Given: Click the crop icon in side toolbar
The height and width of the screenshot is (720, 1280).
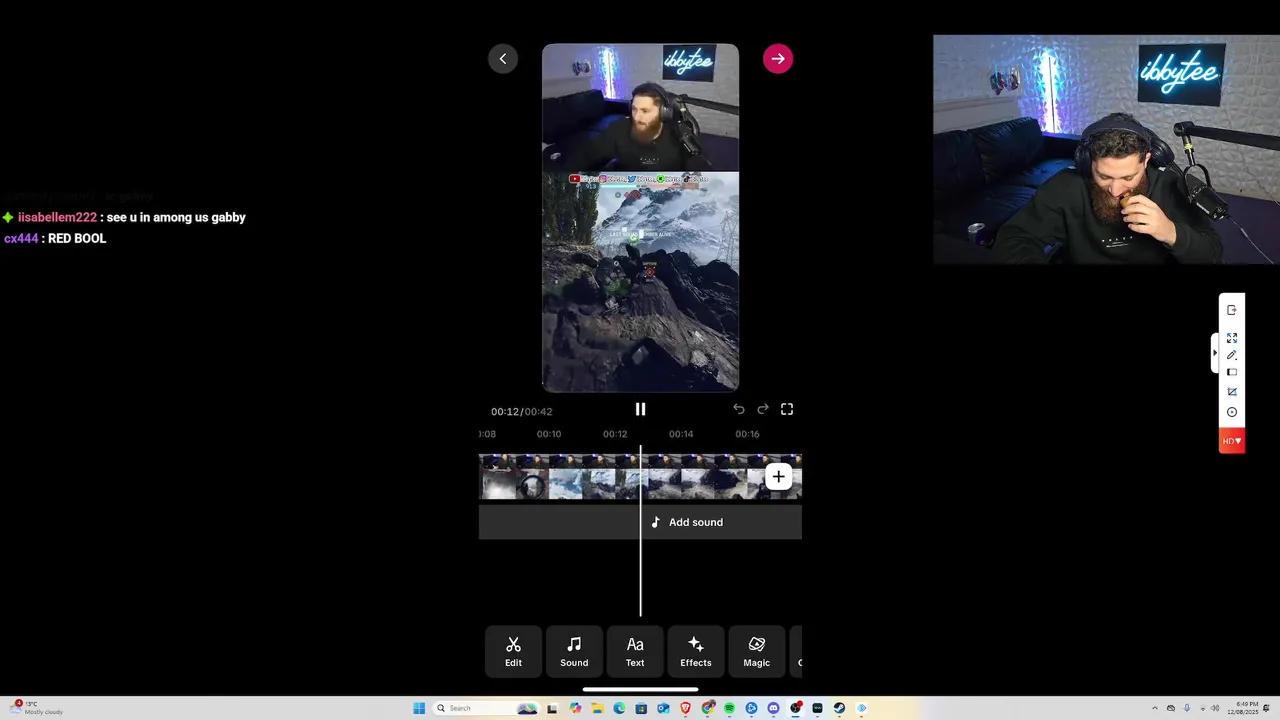Looking at the screenshot, I should (1232, 391).
